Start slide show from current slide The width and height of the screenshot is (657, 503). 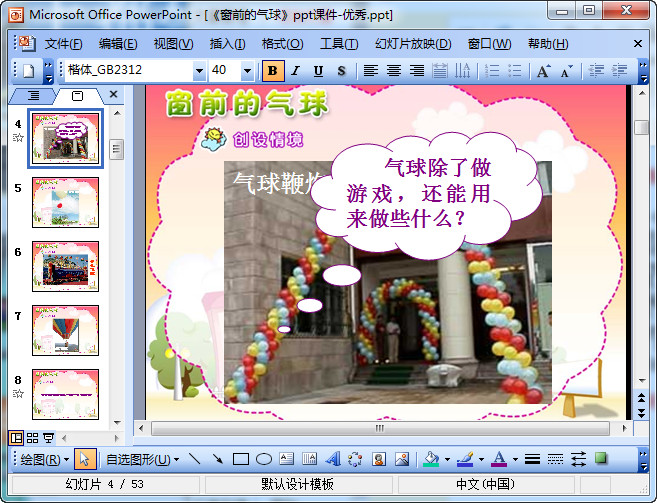(x=49, y=438)
